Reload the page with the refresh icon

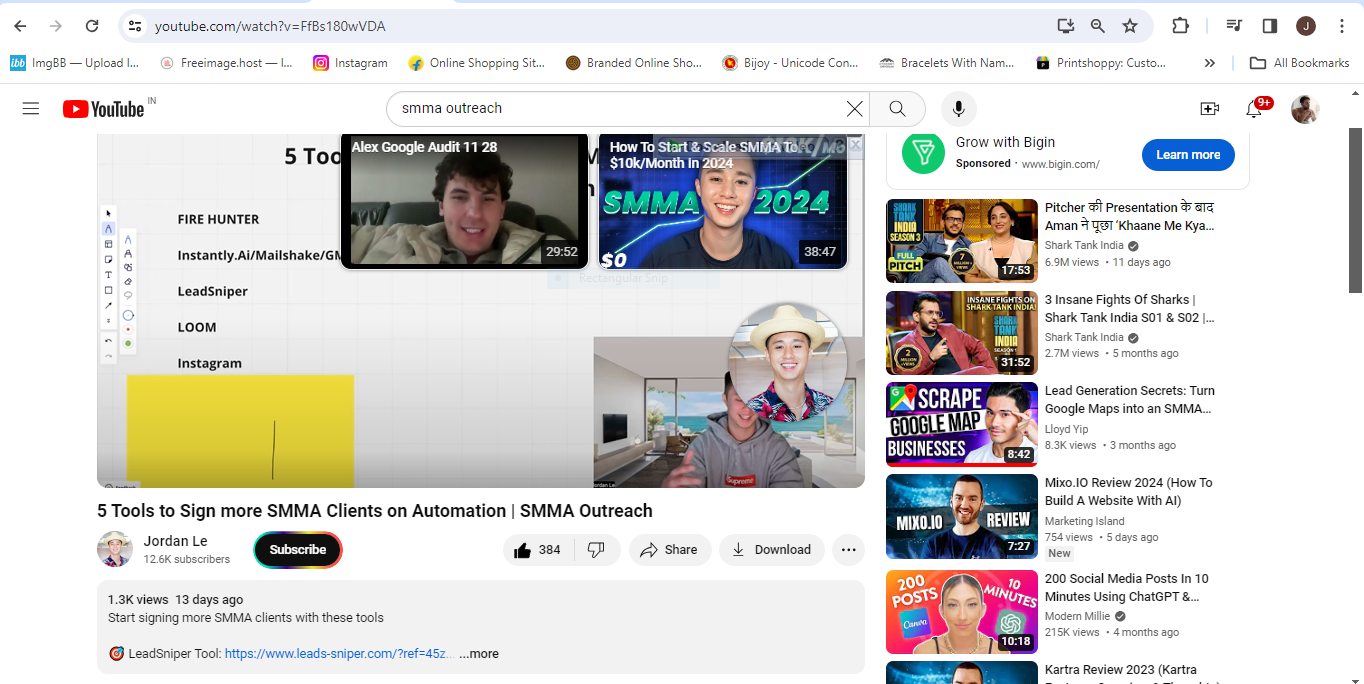(x=92, y=26)
